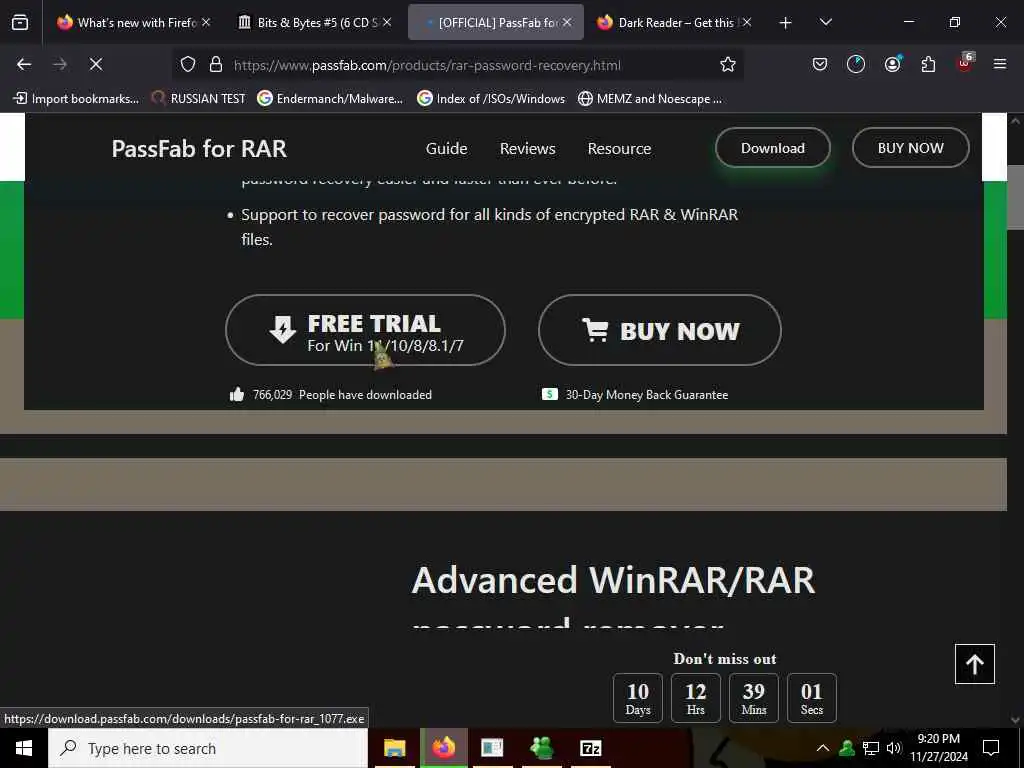Click the page vertical scrollbar thumb

coord(1015,197)
